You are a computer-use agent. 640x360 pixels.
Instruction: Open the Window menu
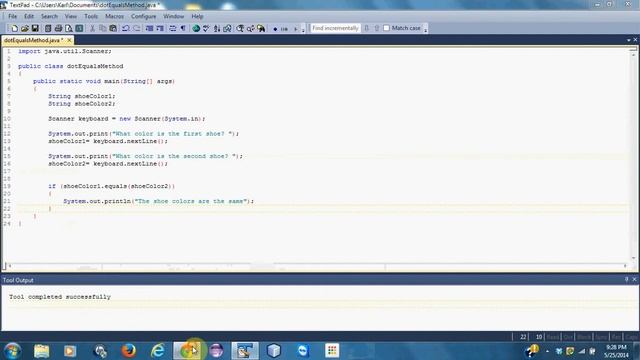click(x=173, y=16)
